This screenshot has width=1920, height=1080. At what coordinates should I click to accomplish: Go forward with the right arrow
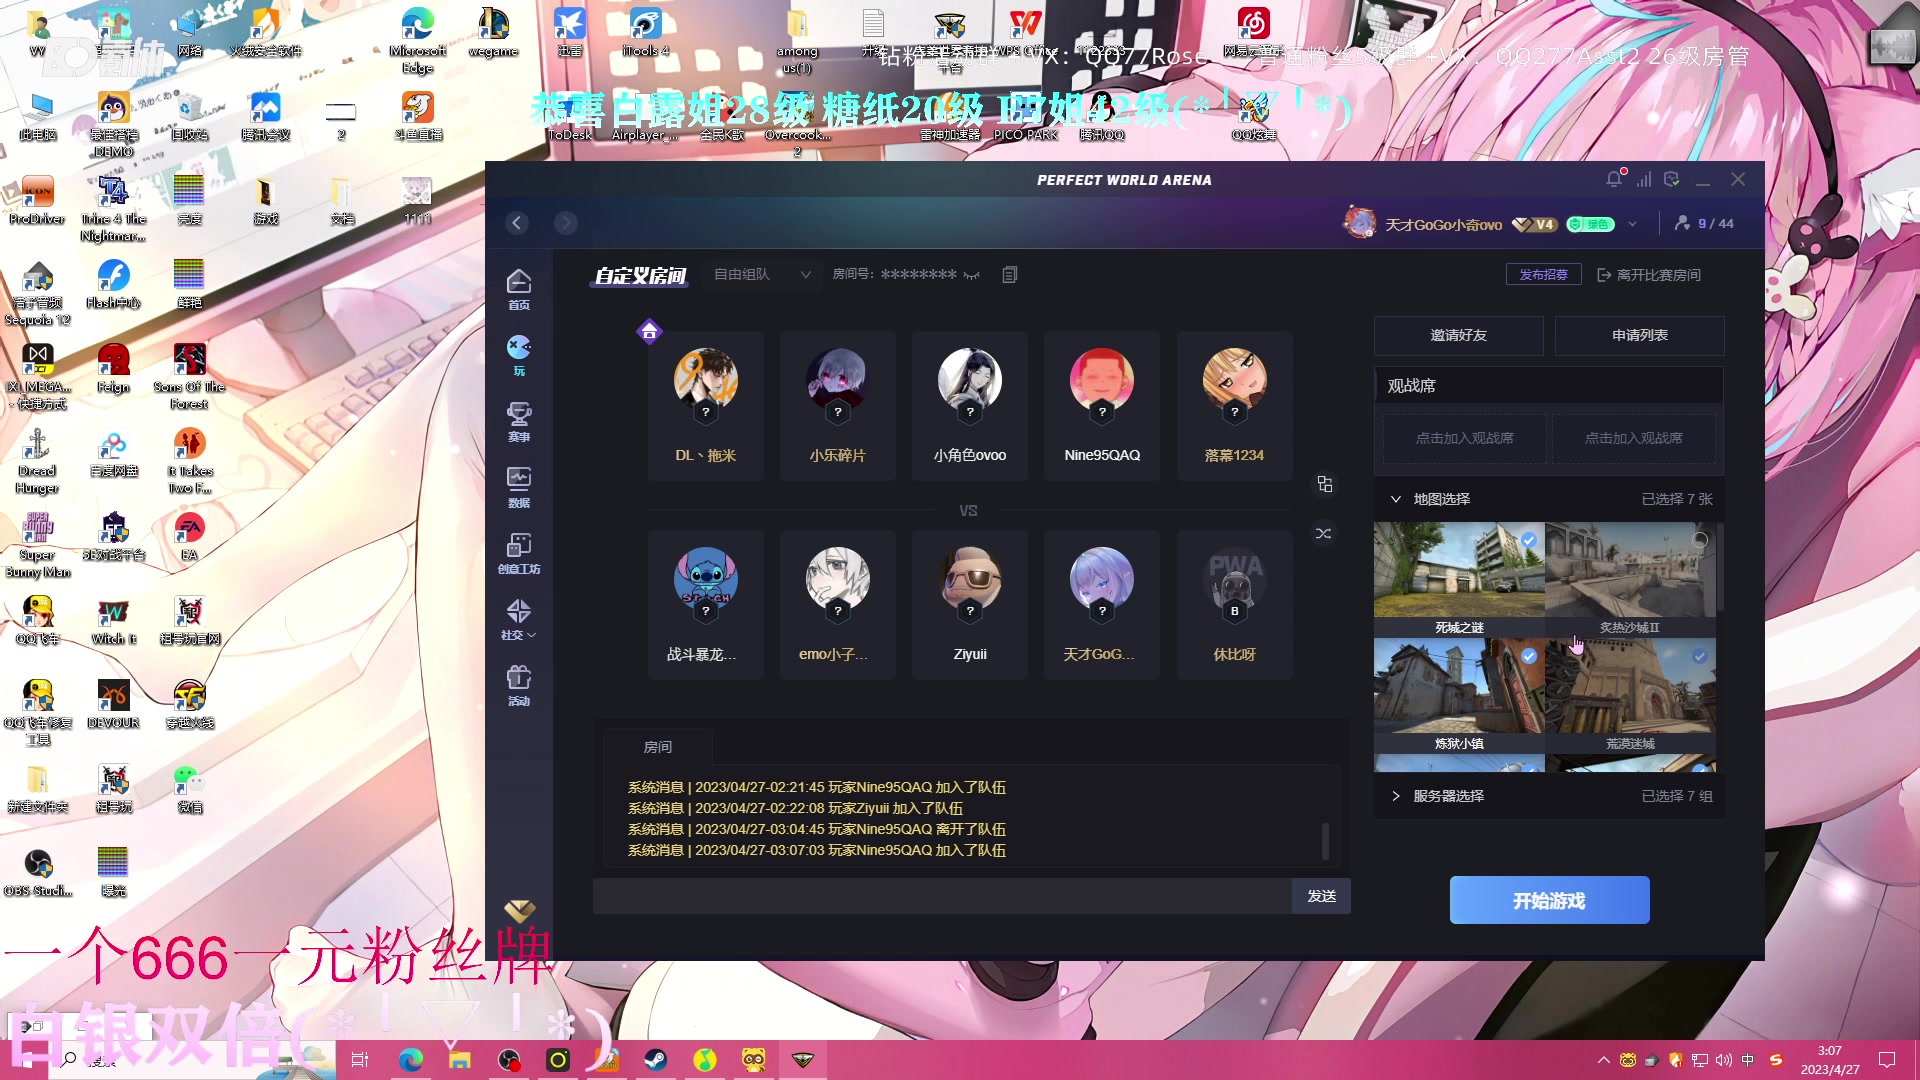point(566,223)
